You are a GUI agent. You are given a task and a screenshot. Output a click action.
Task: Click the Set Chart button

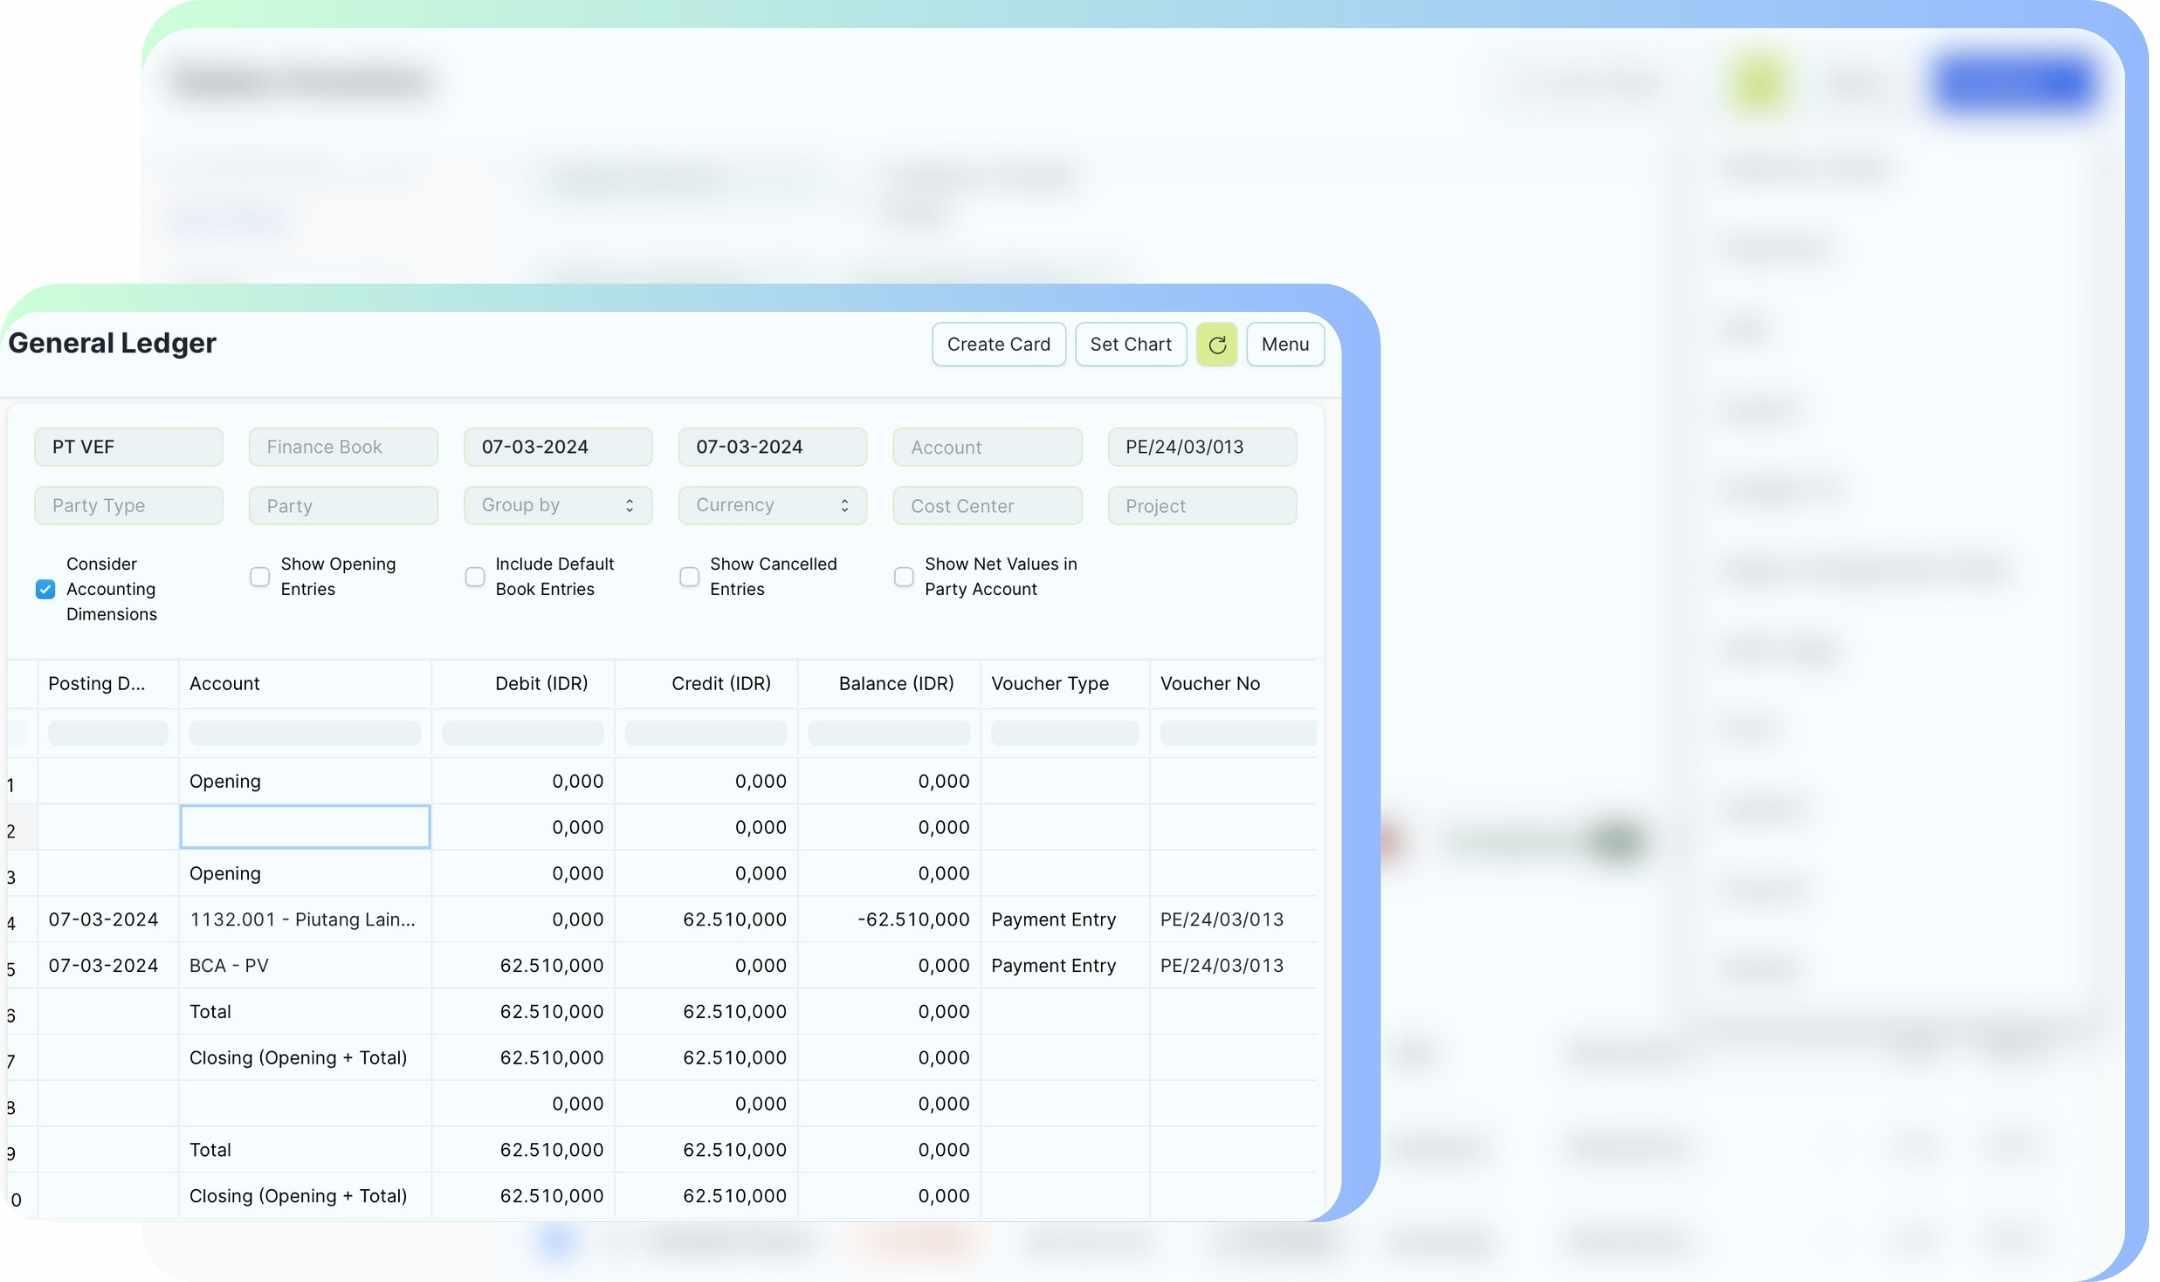(x=1130, y=344)
